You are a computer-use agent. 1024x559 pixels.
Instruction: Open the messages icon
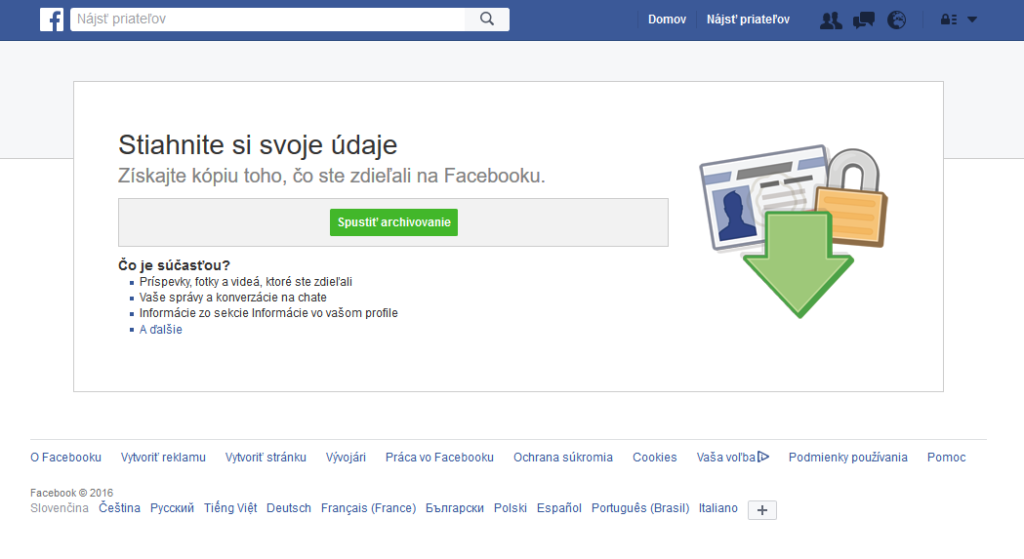coord(864,20)
